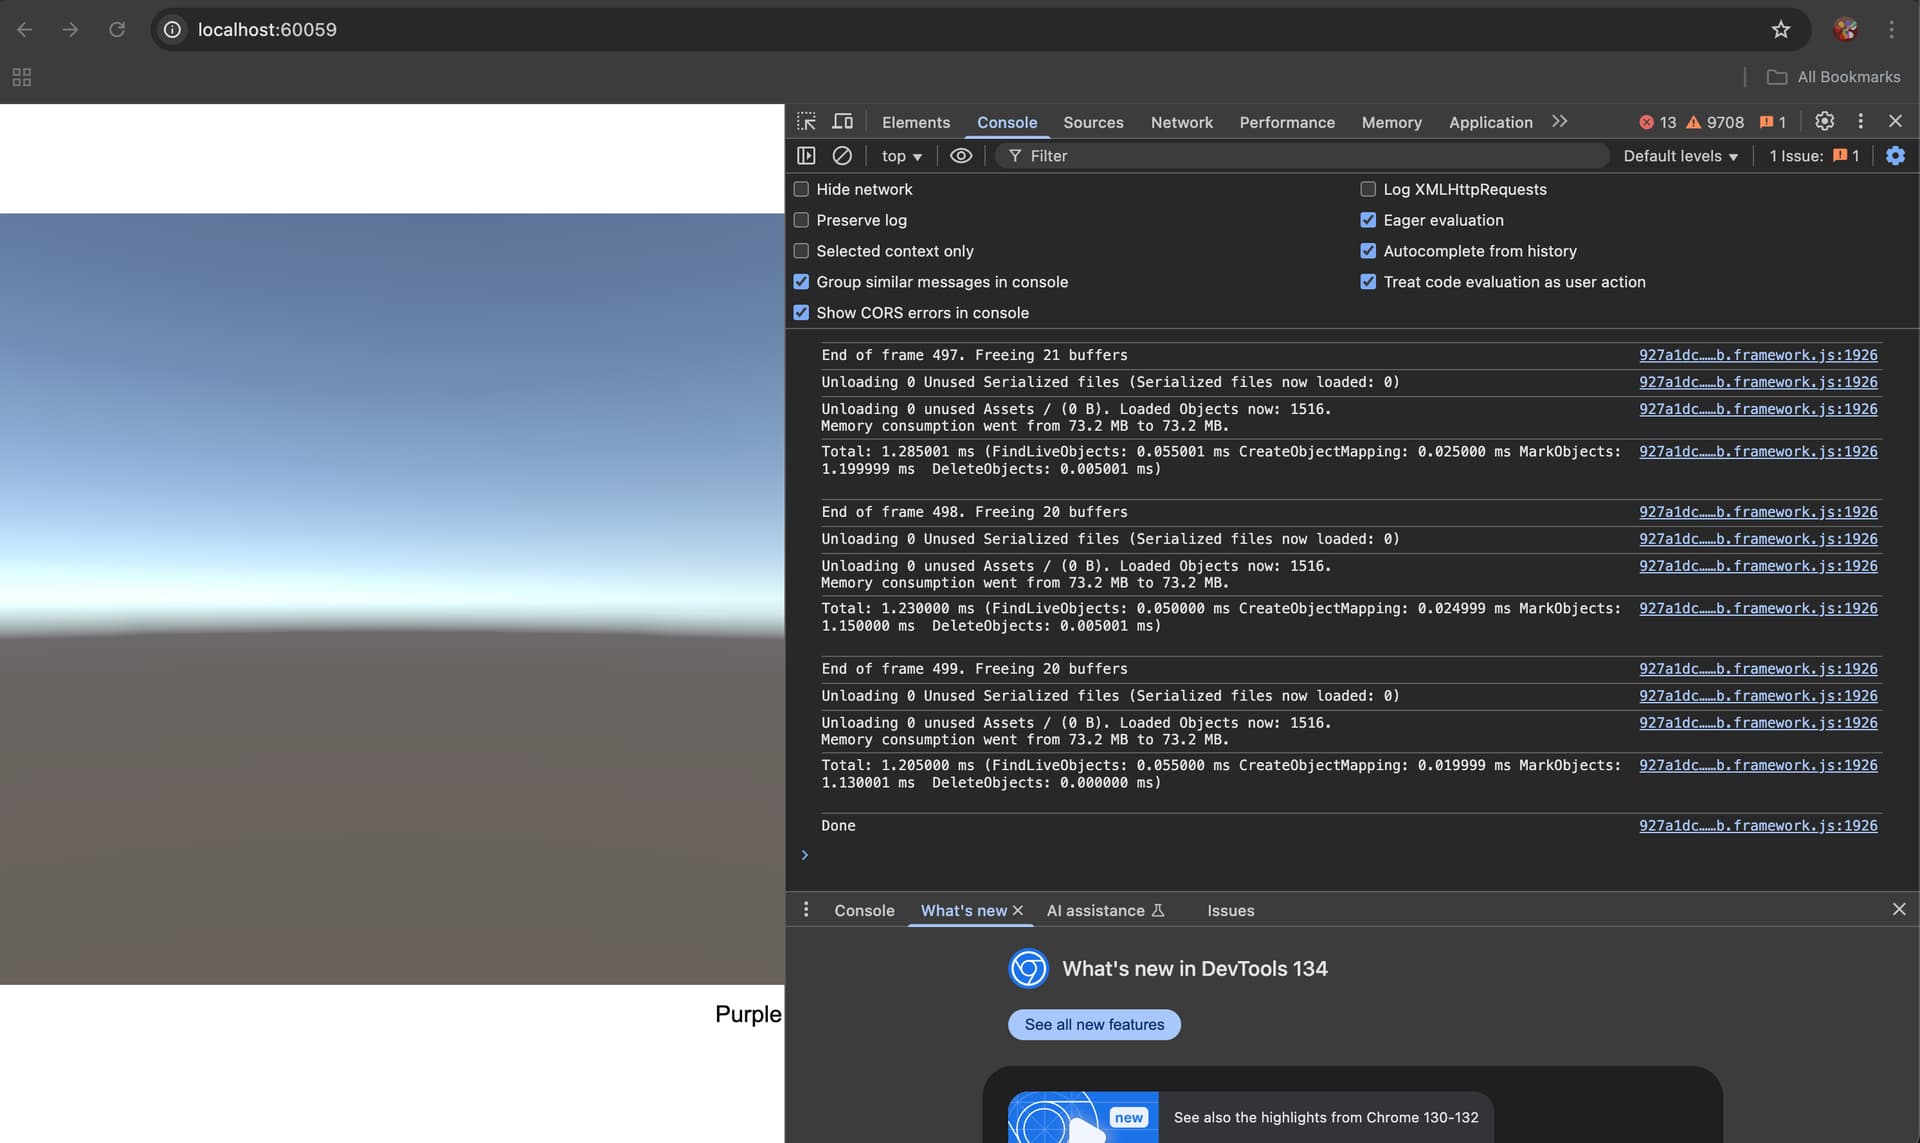Open the customize DevTools menu
Image resolution: width=1920 pixels, height=1143 pixels.
click(1860, 121)
